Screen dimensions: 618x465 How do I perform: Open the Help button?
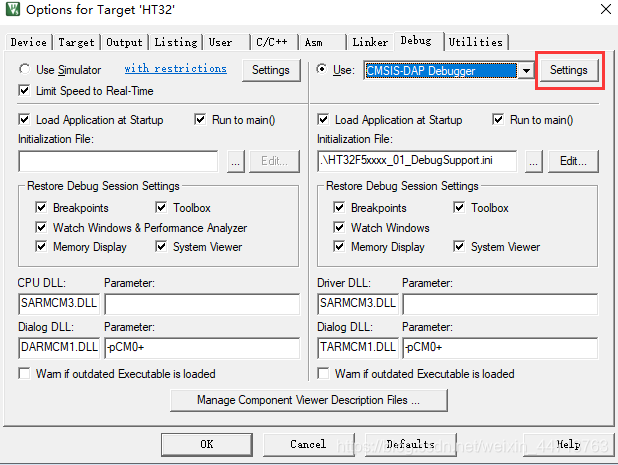tap(568, 445)
